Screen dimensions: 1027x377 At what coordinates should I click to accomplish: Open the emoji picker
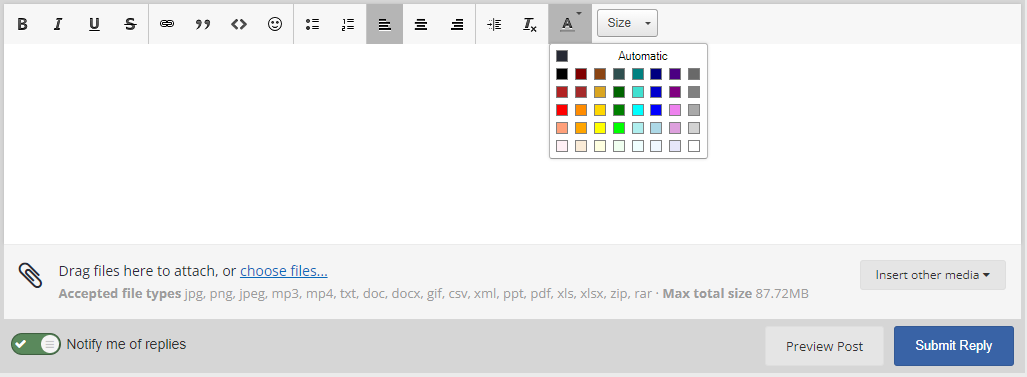point(275,24)
